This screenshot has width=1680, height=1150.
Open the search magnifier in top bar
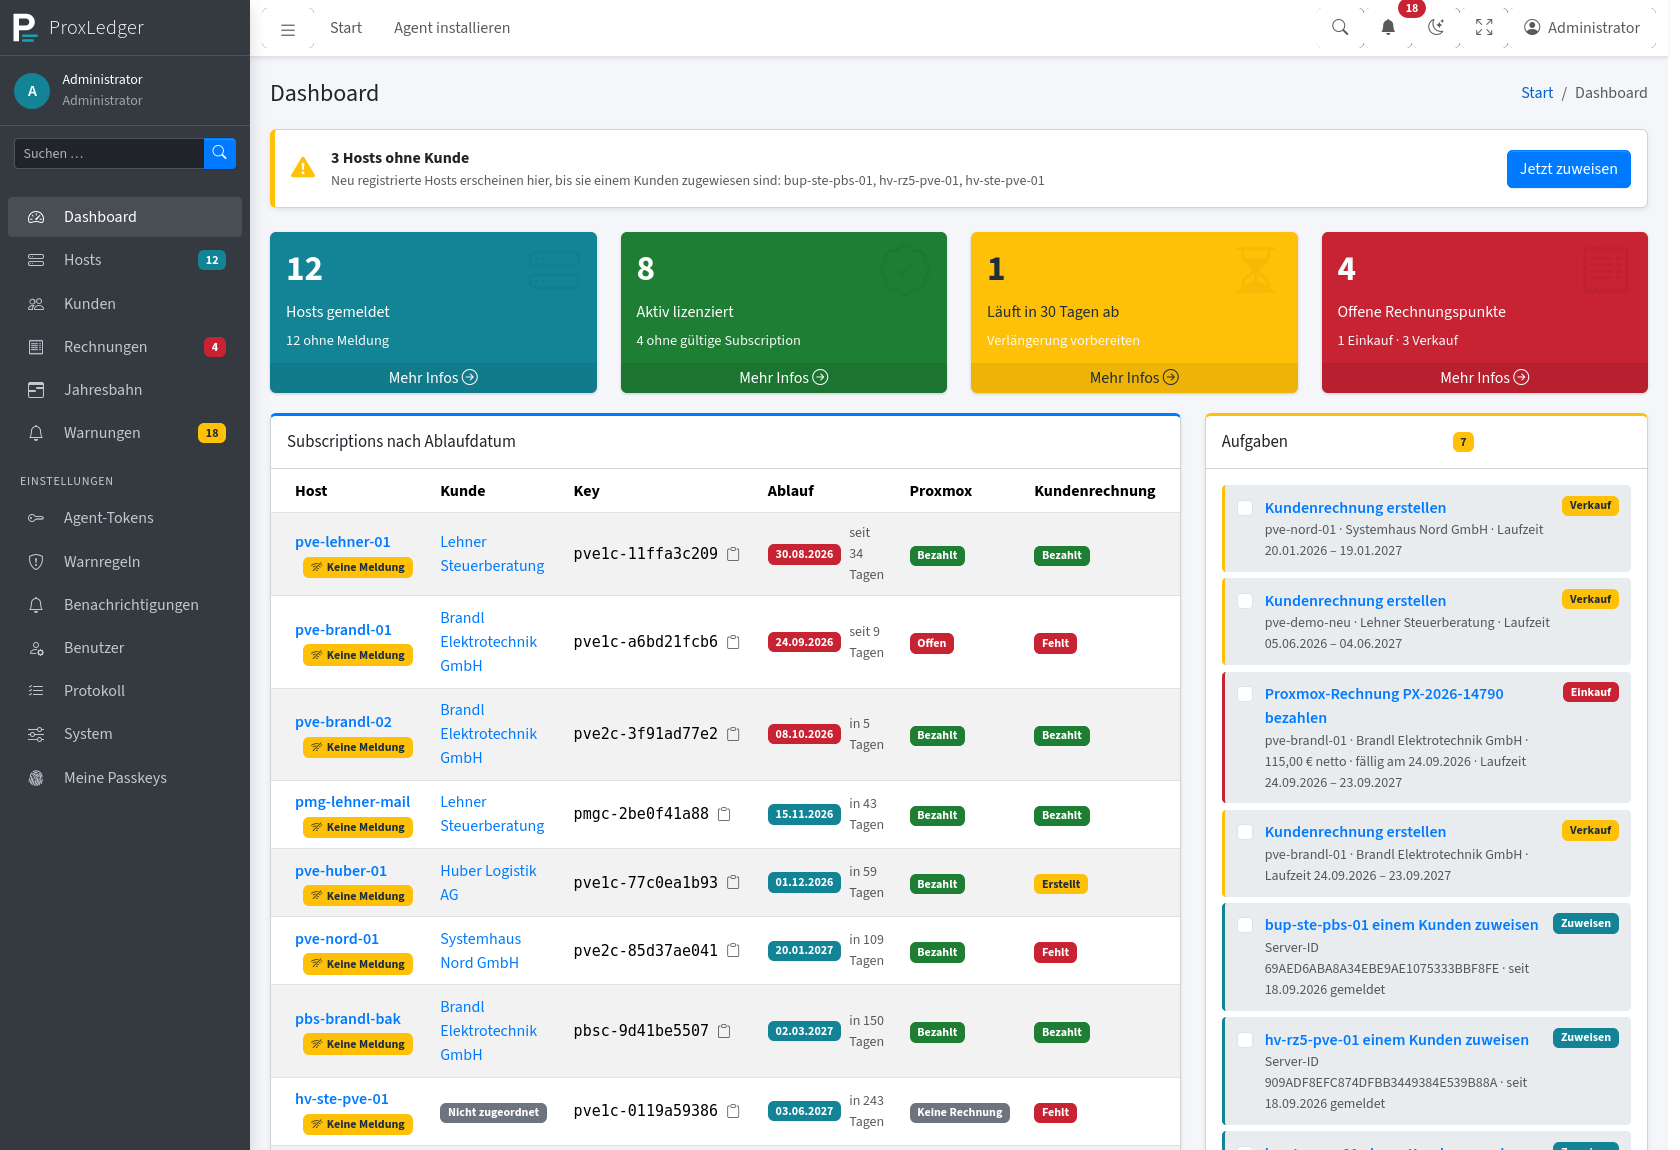pyautogui.click(x=1340, y=28)
